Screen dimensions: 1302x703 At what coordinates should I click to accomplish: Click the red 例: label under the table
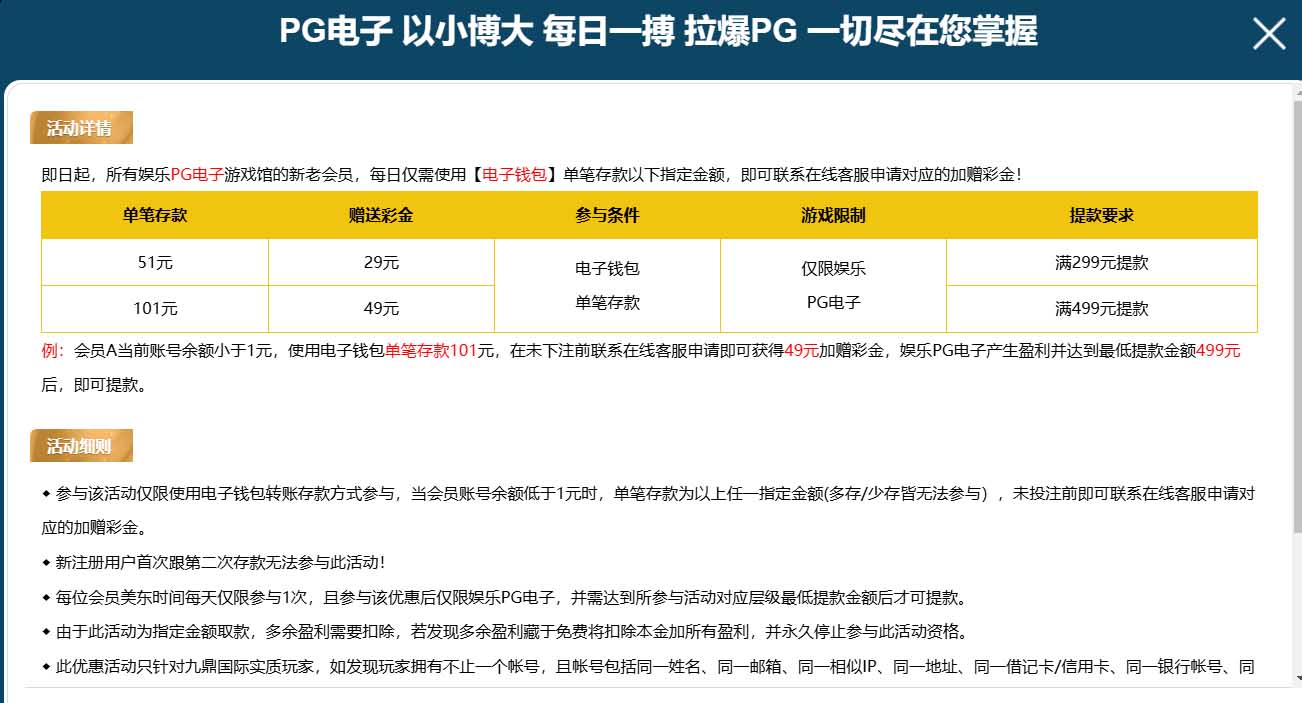tap(53, 351)
